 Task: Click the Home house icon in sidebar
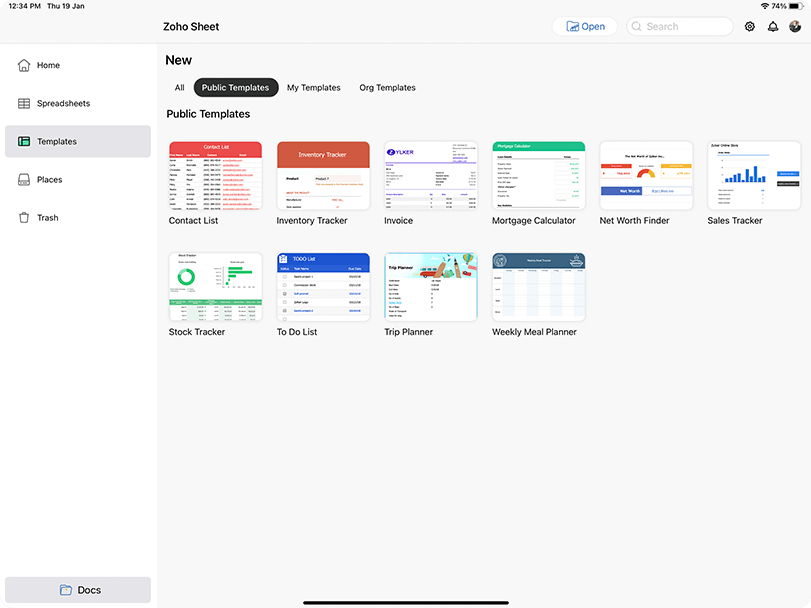(24, 65)
